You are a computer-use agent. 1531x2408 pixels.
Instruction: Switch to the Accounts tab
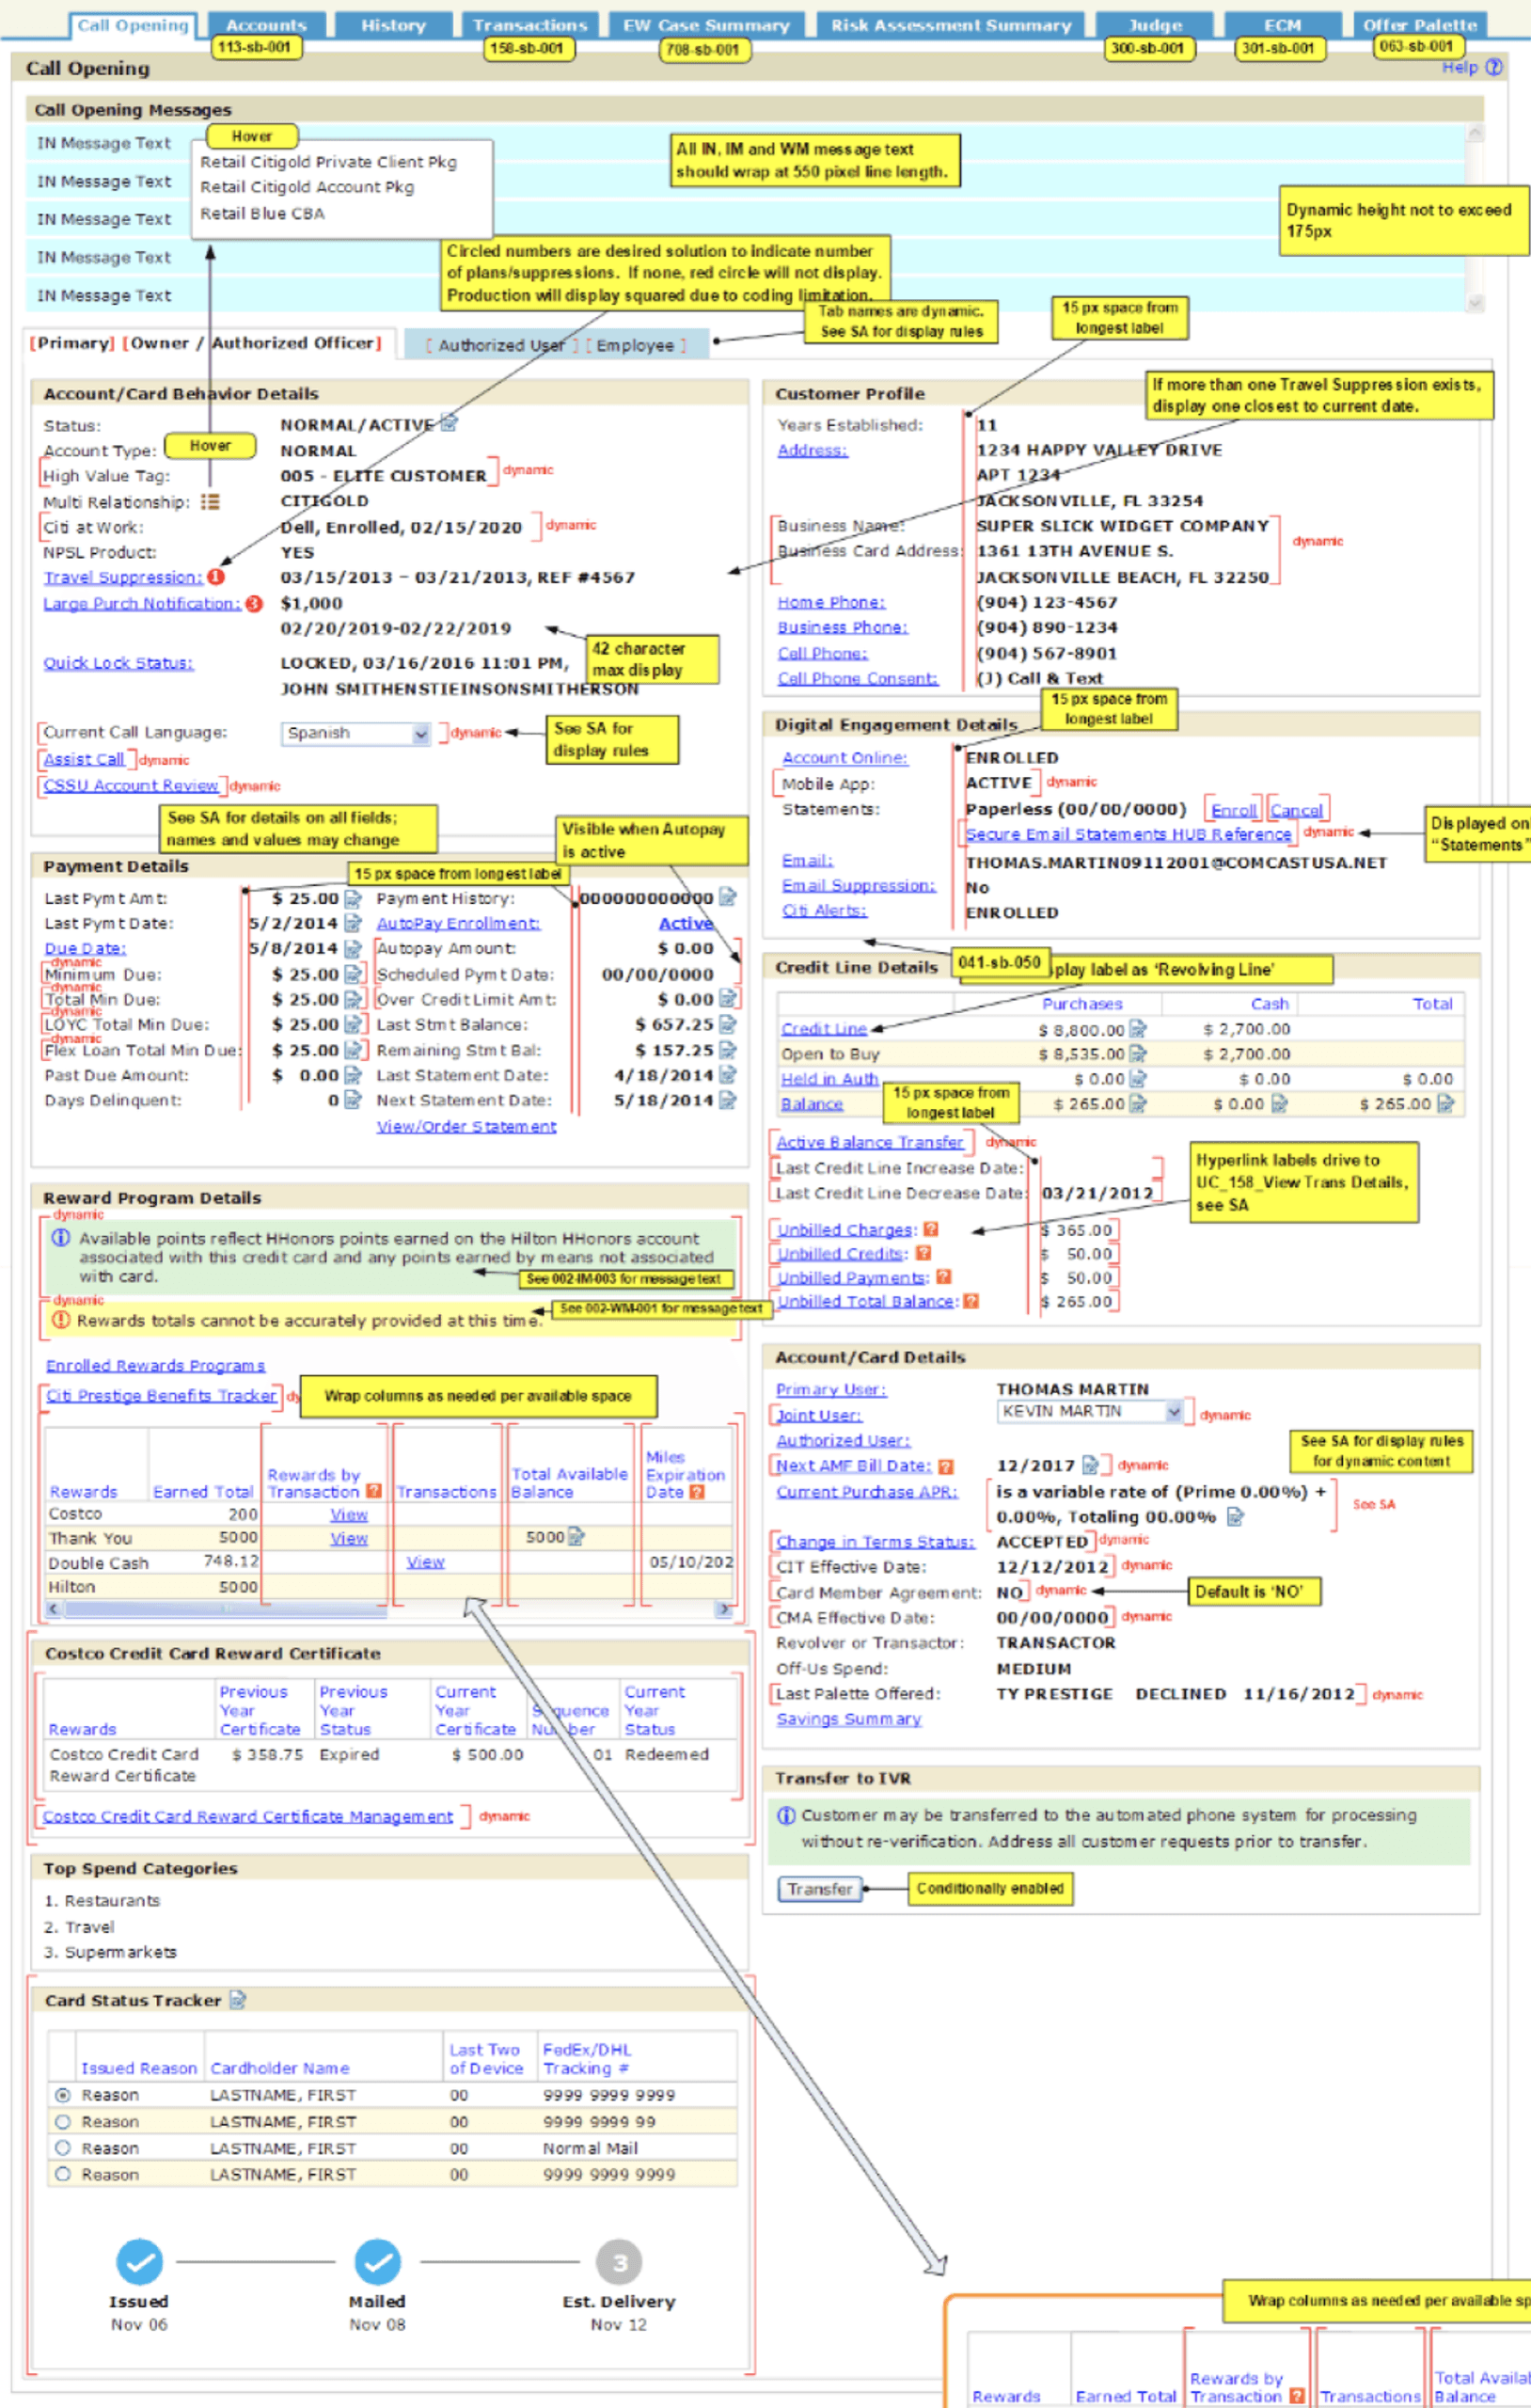[x=265, y=25]
